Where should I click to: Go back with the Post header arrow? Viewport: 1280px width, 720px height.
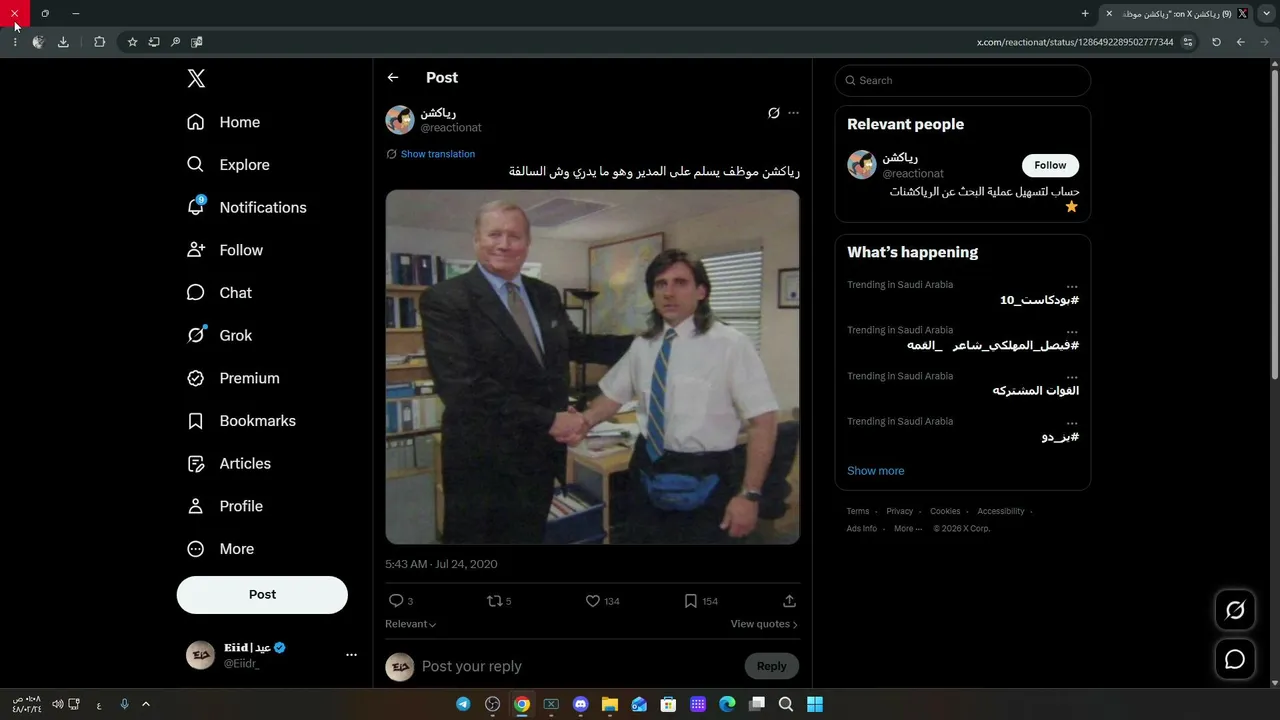click(x=393, y=78)
